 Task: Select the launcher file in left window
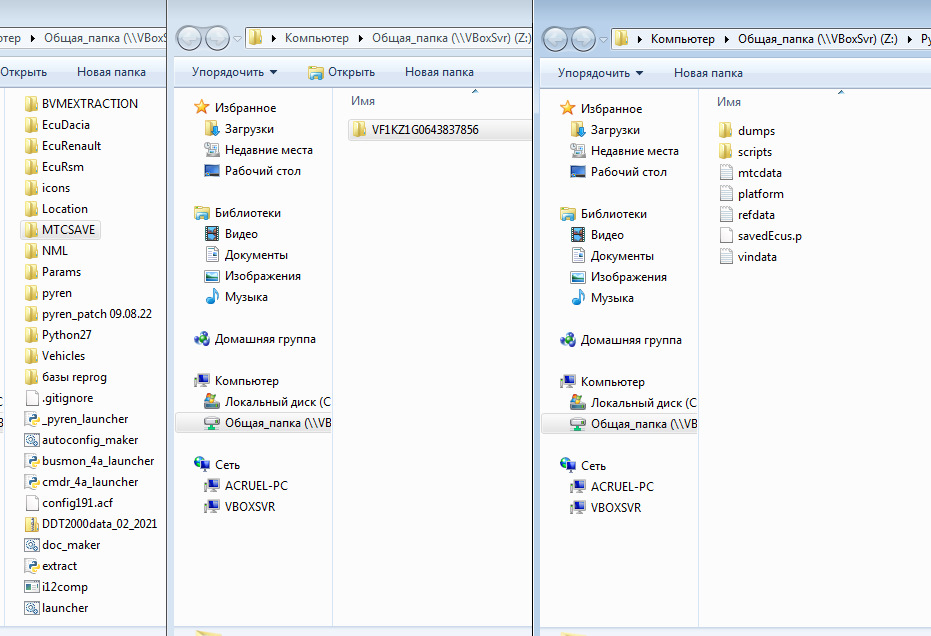[56, 608]
